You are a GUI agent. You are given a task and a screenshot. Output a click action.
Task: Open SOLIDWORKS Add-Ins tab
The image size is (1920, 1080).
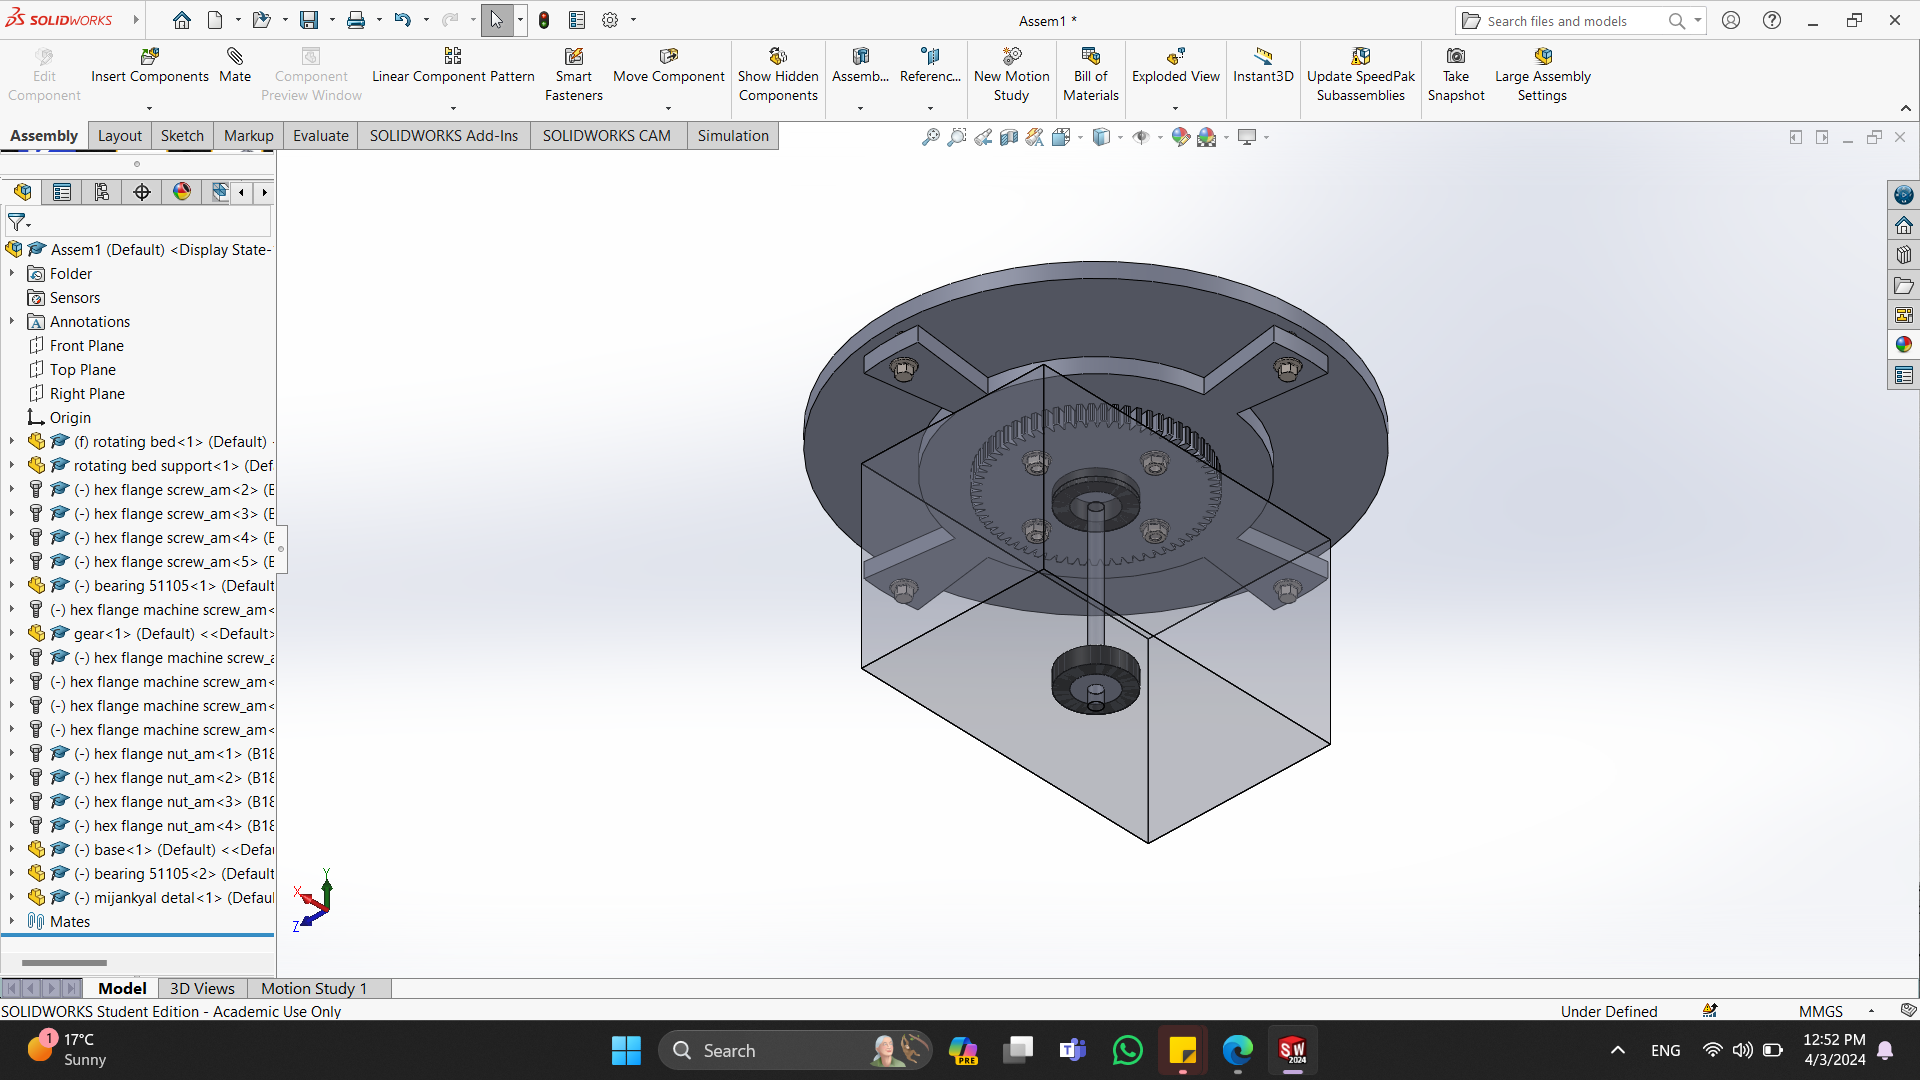[x=444, y=136]
